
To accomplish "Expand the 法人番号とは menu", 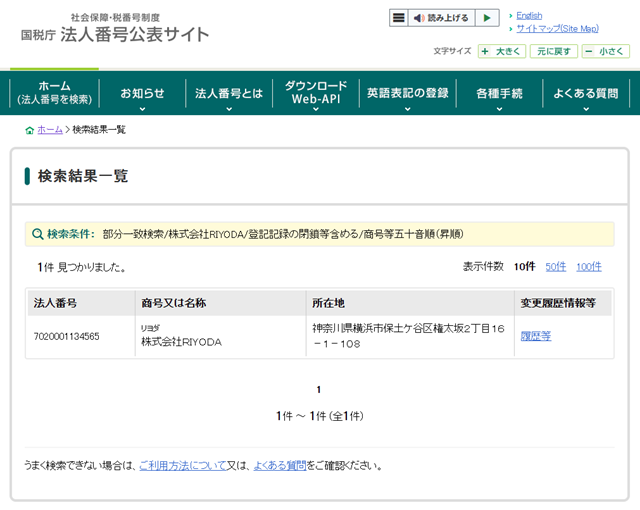I will click(227, 94).
